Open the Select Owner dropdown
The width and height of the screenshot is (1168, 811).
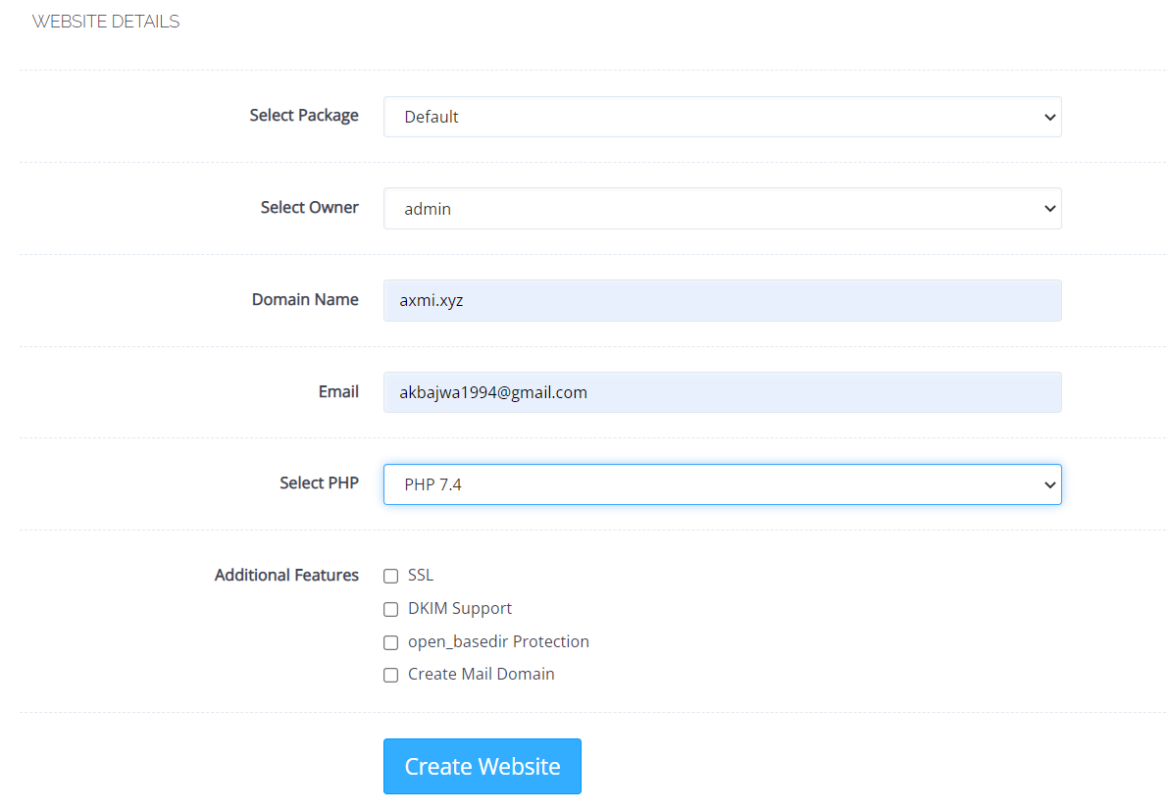click(722, 209)
